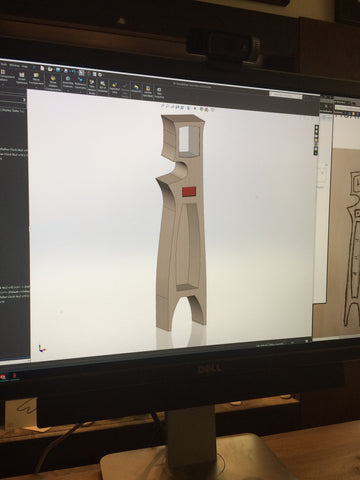This screenshot has height=480, width=360.
Task: Click the red taskbar icon at far left
Action: coord(3,377)
